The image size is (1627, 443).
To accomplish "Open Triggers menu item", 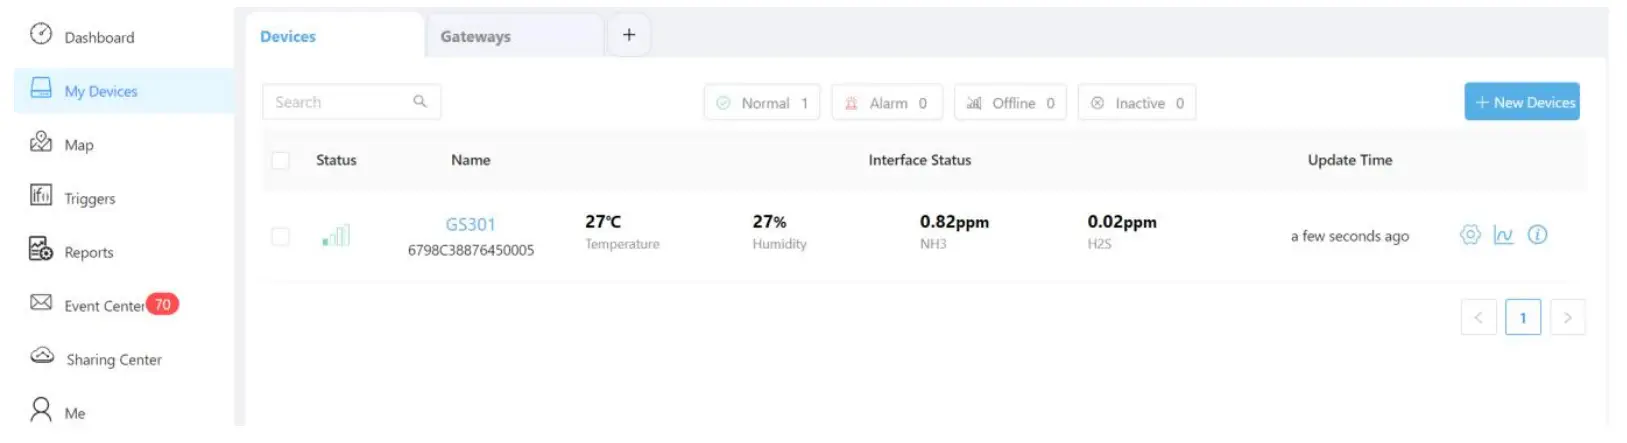I will 90,198.
